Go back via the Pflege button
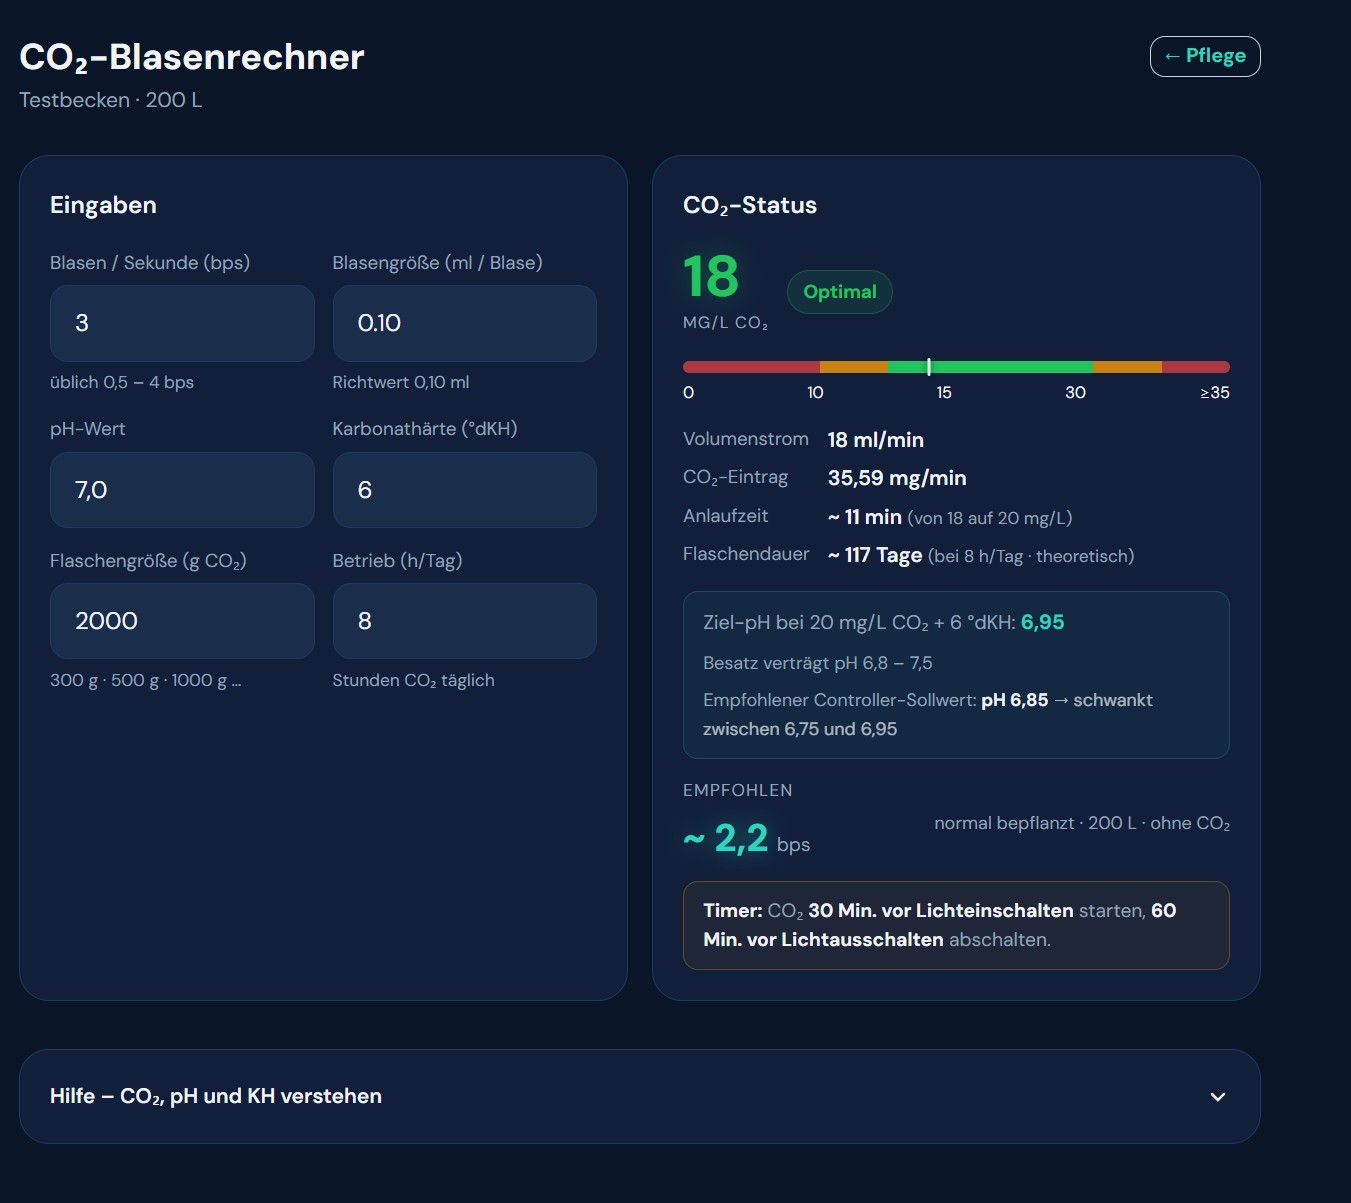Image resolution: width=1351 pixels, height=1203 pixels. point(1205,56)
